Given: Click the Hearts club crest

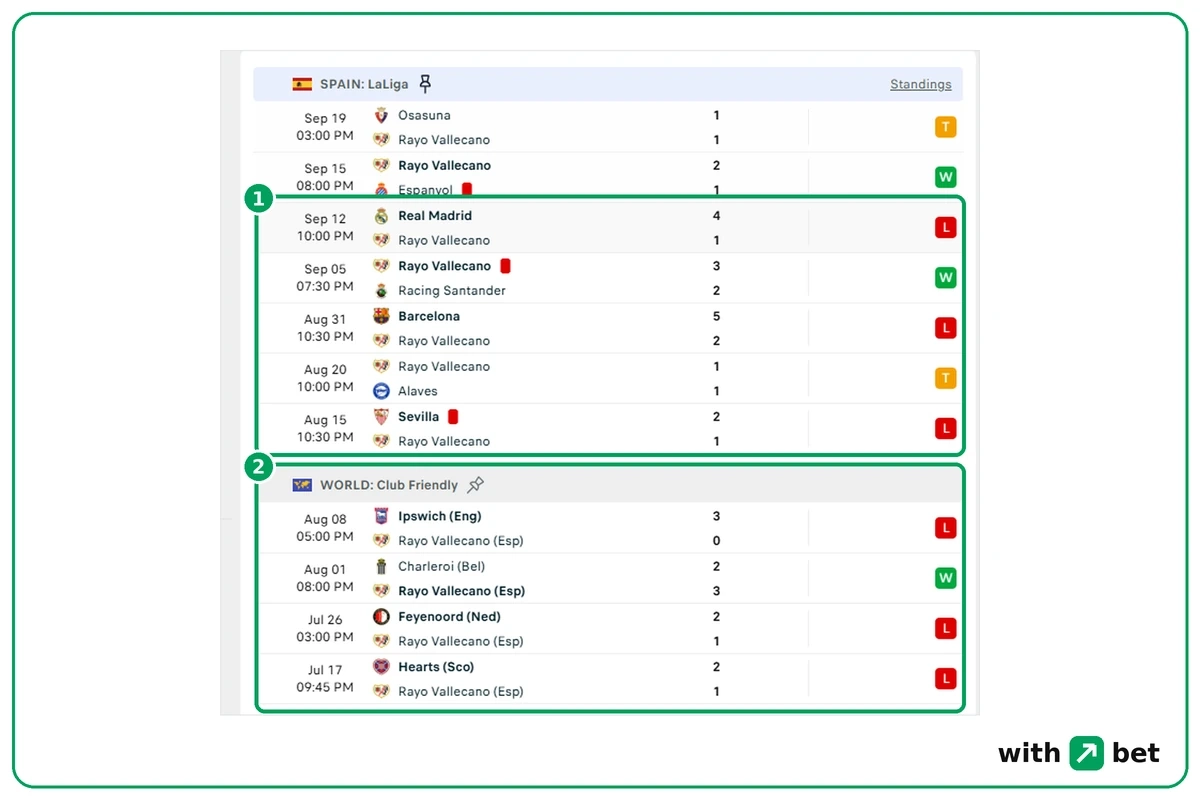Looking at the screenshot, I should [x=381, y=667].
